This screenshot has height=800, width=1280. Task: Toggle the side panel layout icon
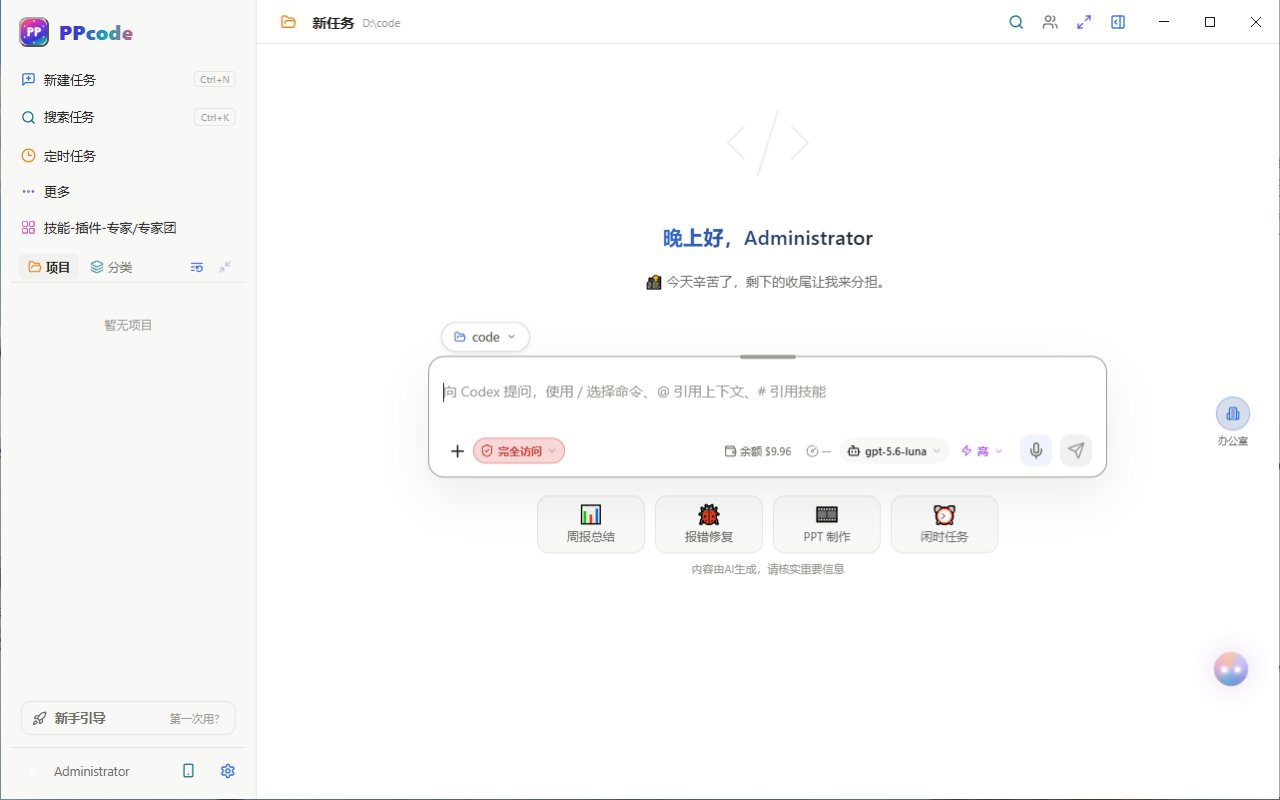[x=1118, y=22]
